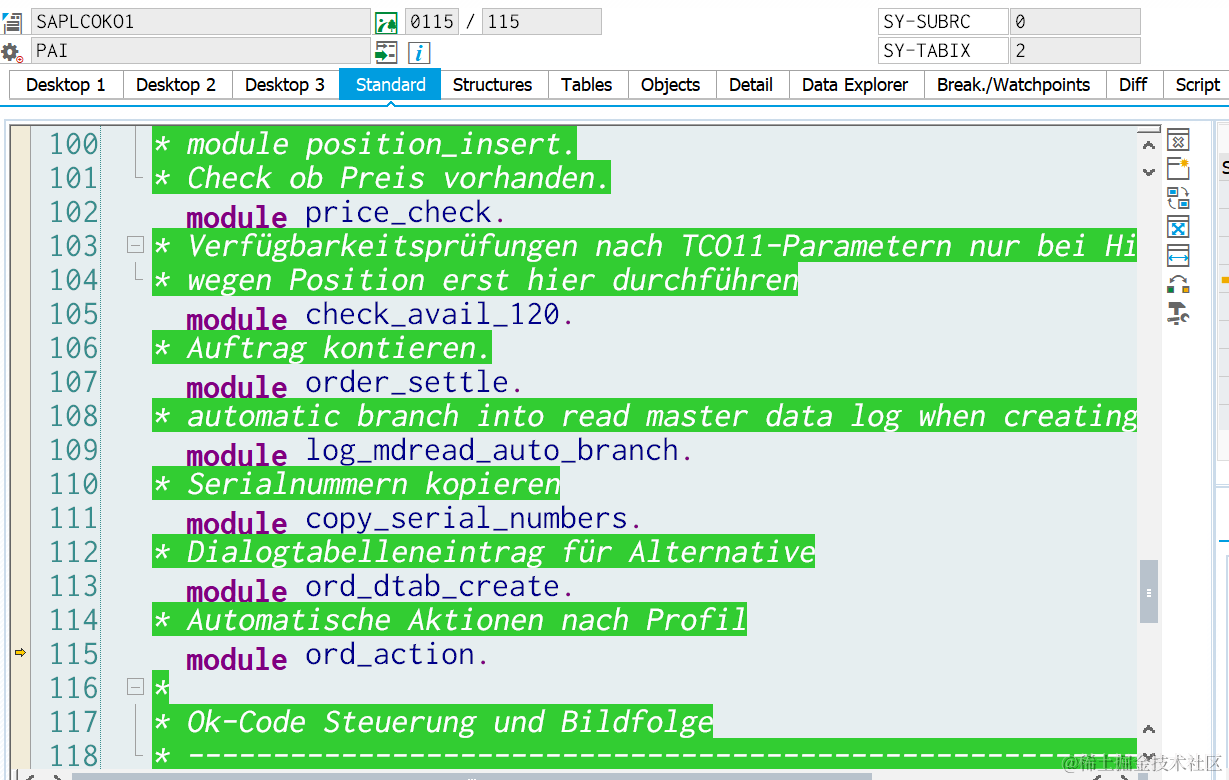Click comment '* Serialnummern kopieren'
1229x780 pixels.
(x=356, y=485)
